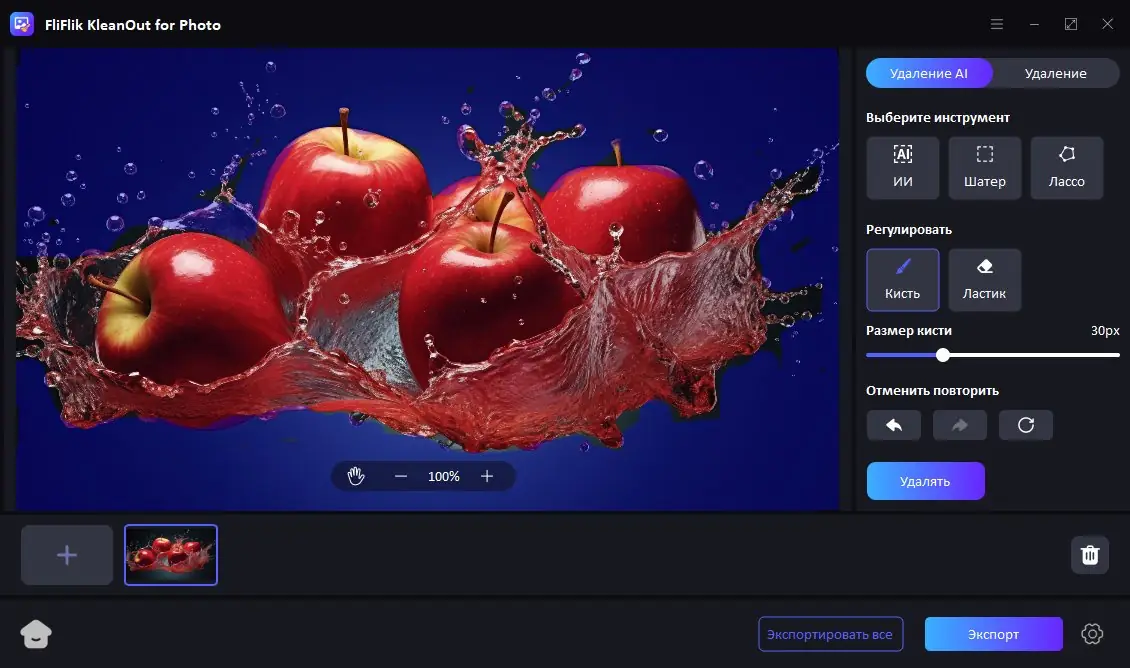
Task: Choose the Кисть brush tool
Action: (x=902, y=280)
